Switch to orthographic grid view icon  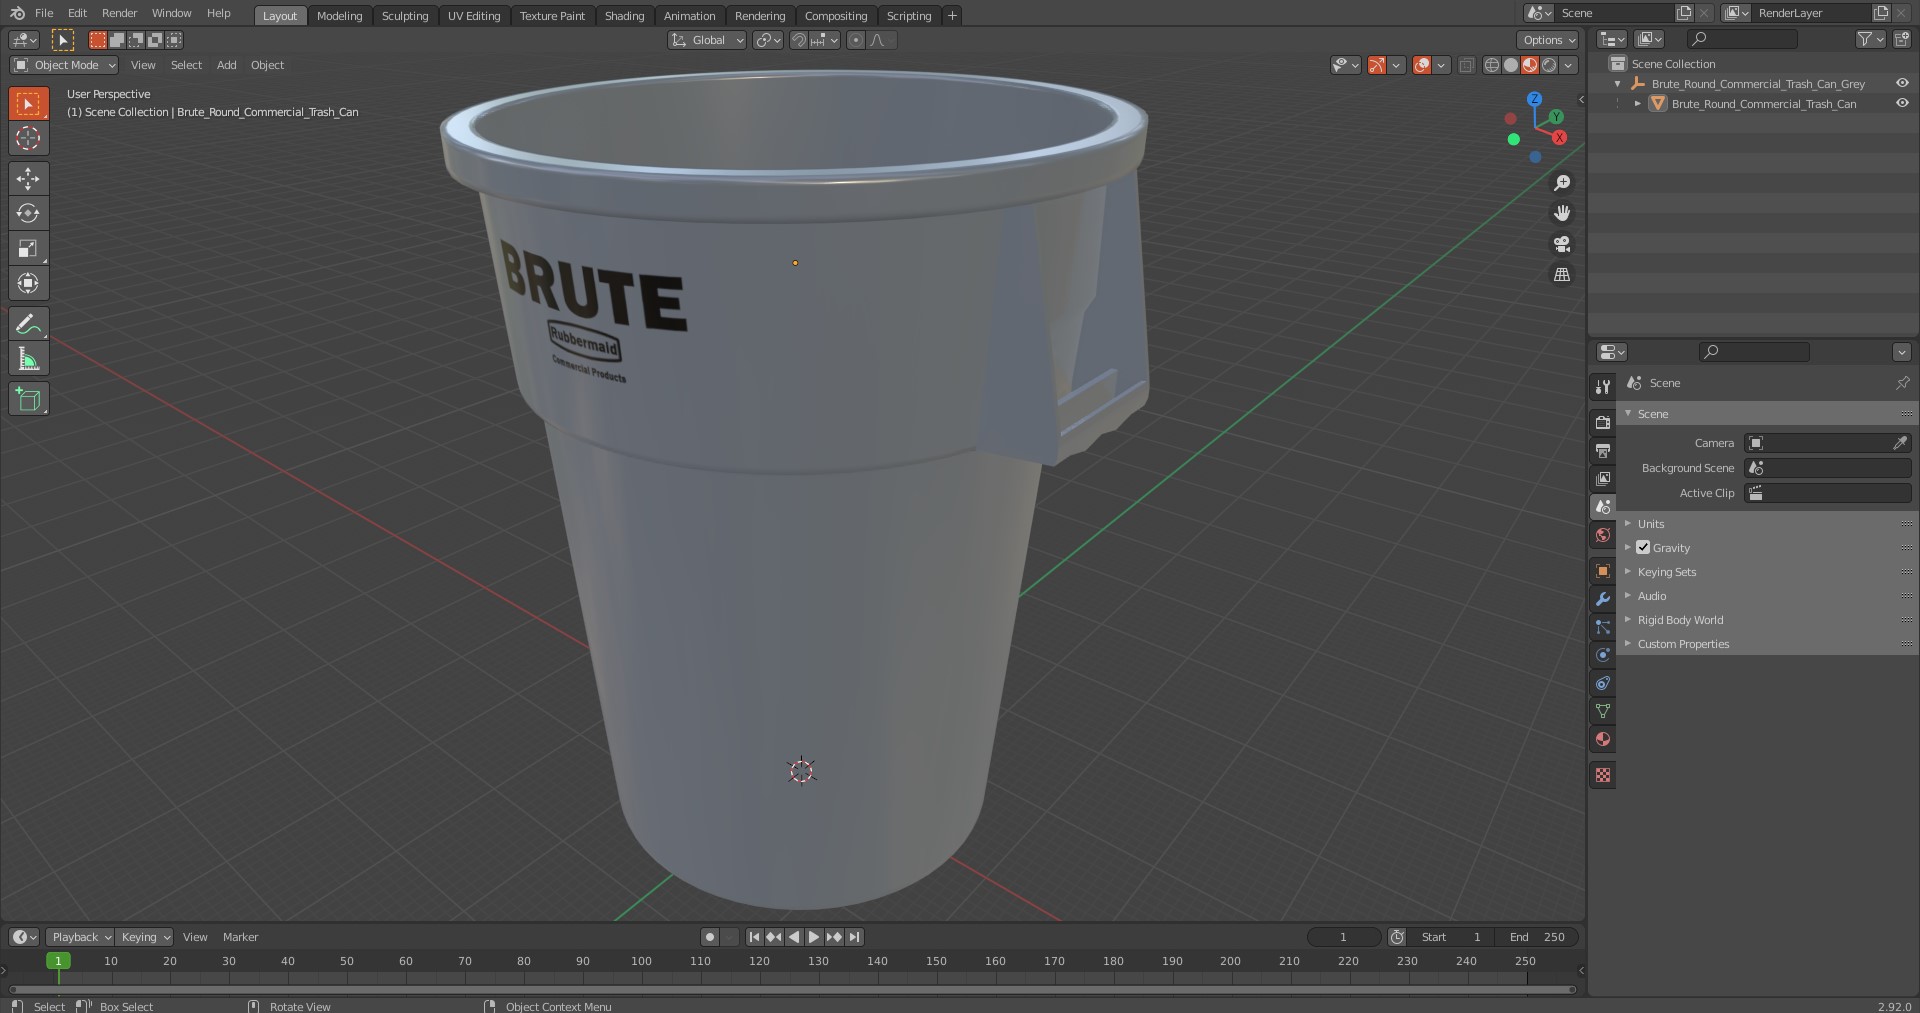1561,274
